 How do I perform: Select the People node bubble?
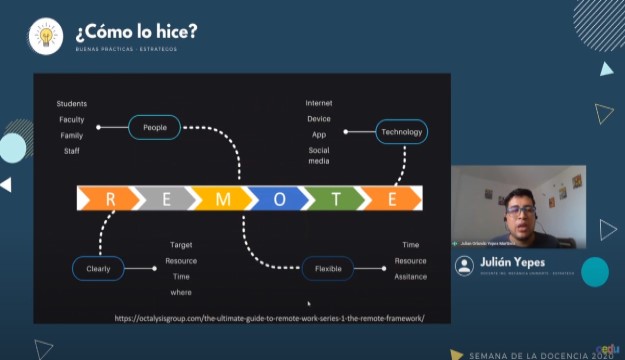pyautogui.click(x=155, y=128)
